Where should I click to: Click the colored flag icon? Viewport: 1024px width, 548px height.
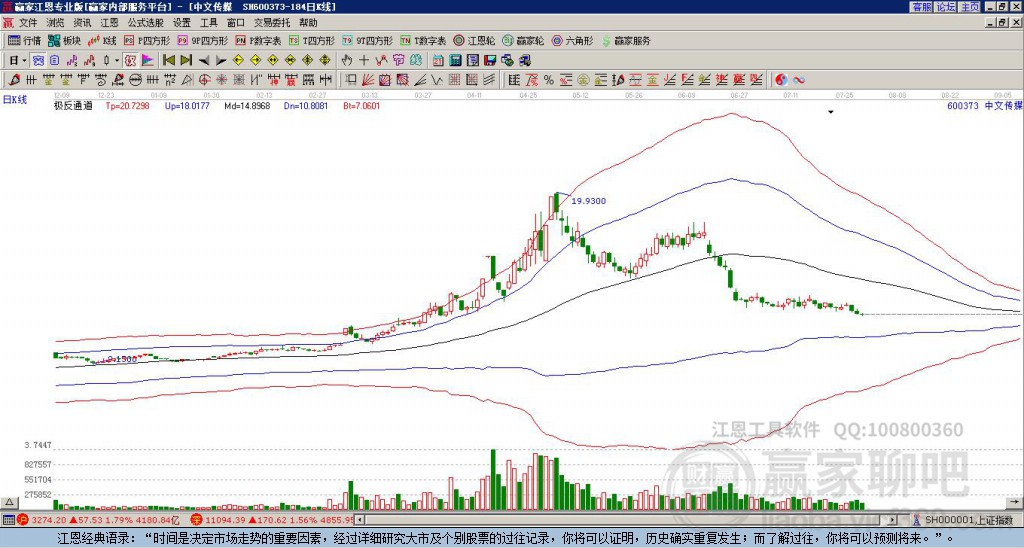[x=148, y=60]
